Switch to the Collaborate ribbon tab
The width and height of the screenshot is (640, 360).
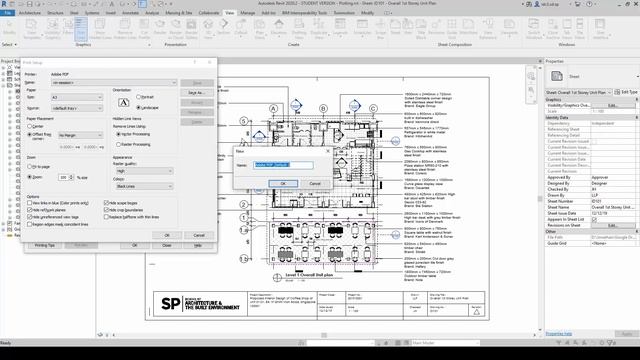pyautogui.click(x=209, y=13)
